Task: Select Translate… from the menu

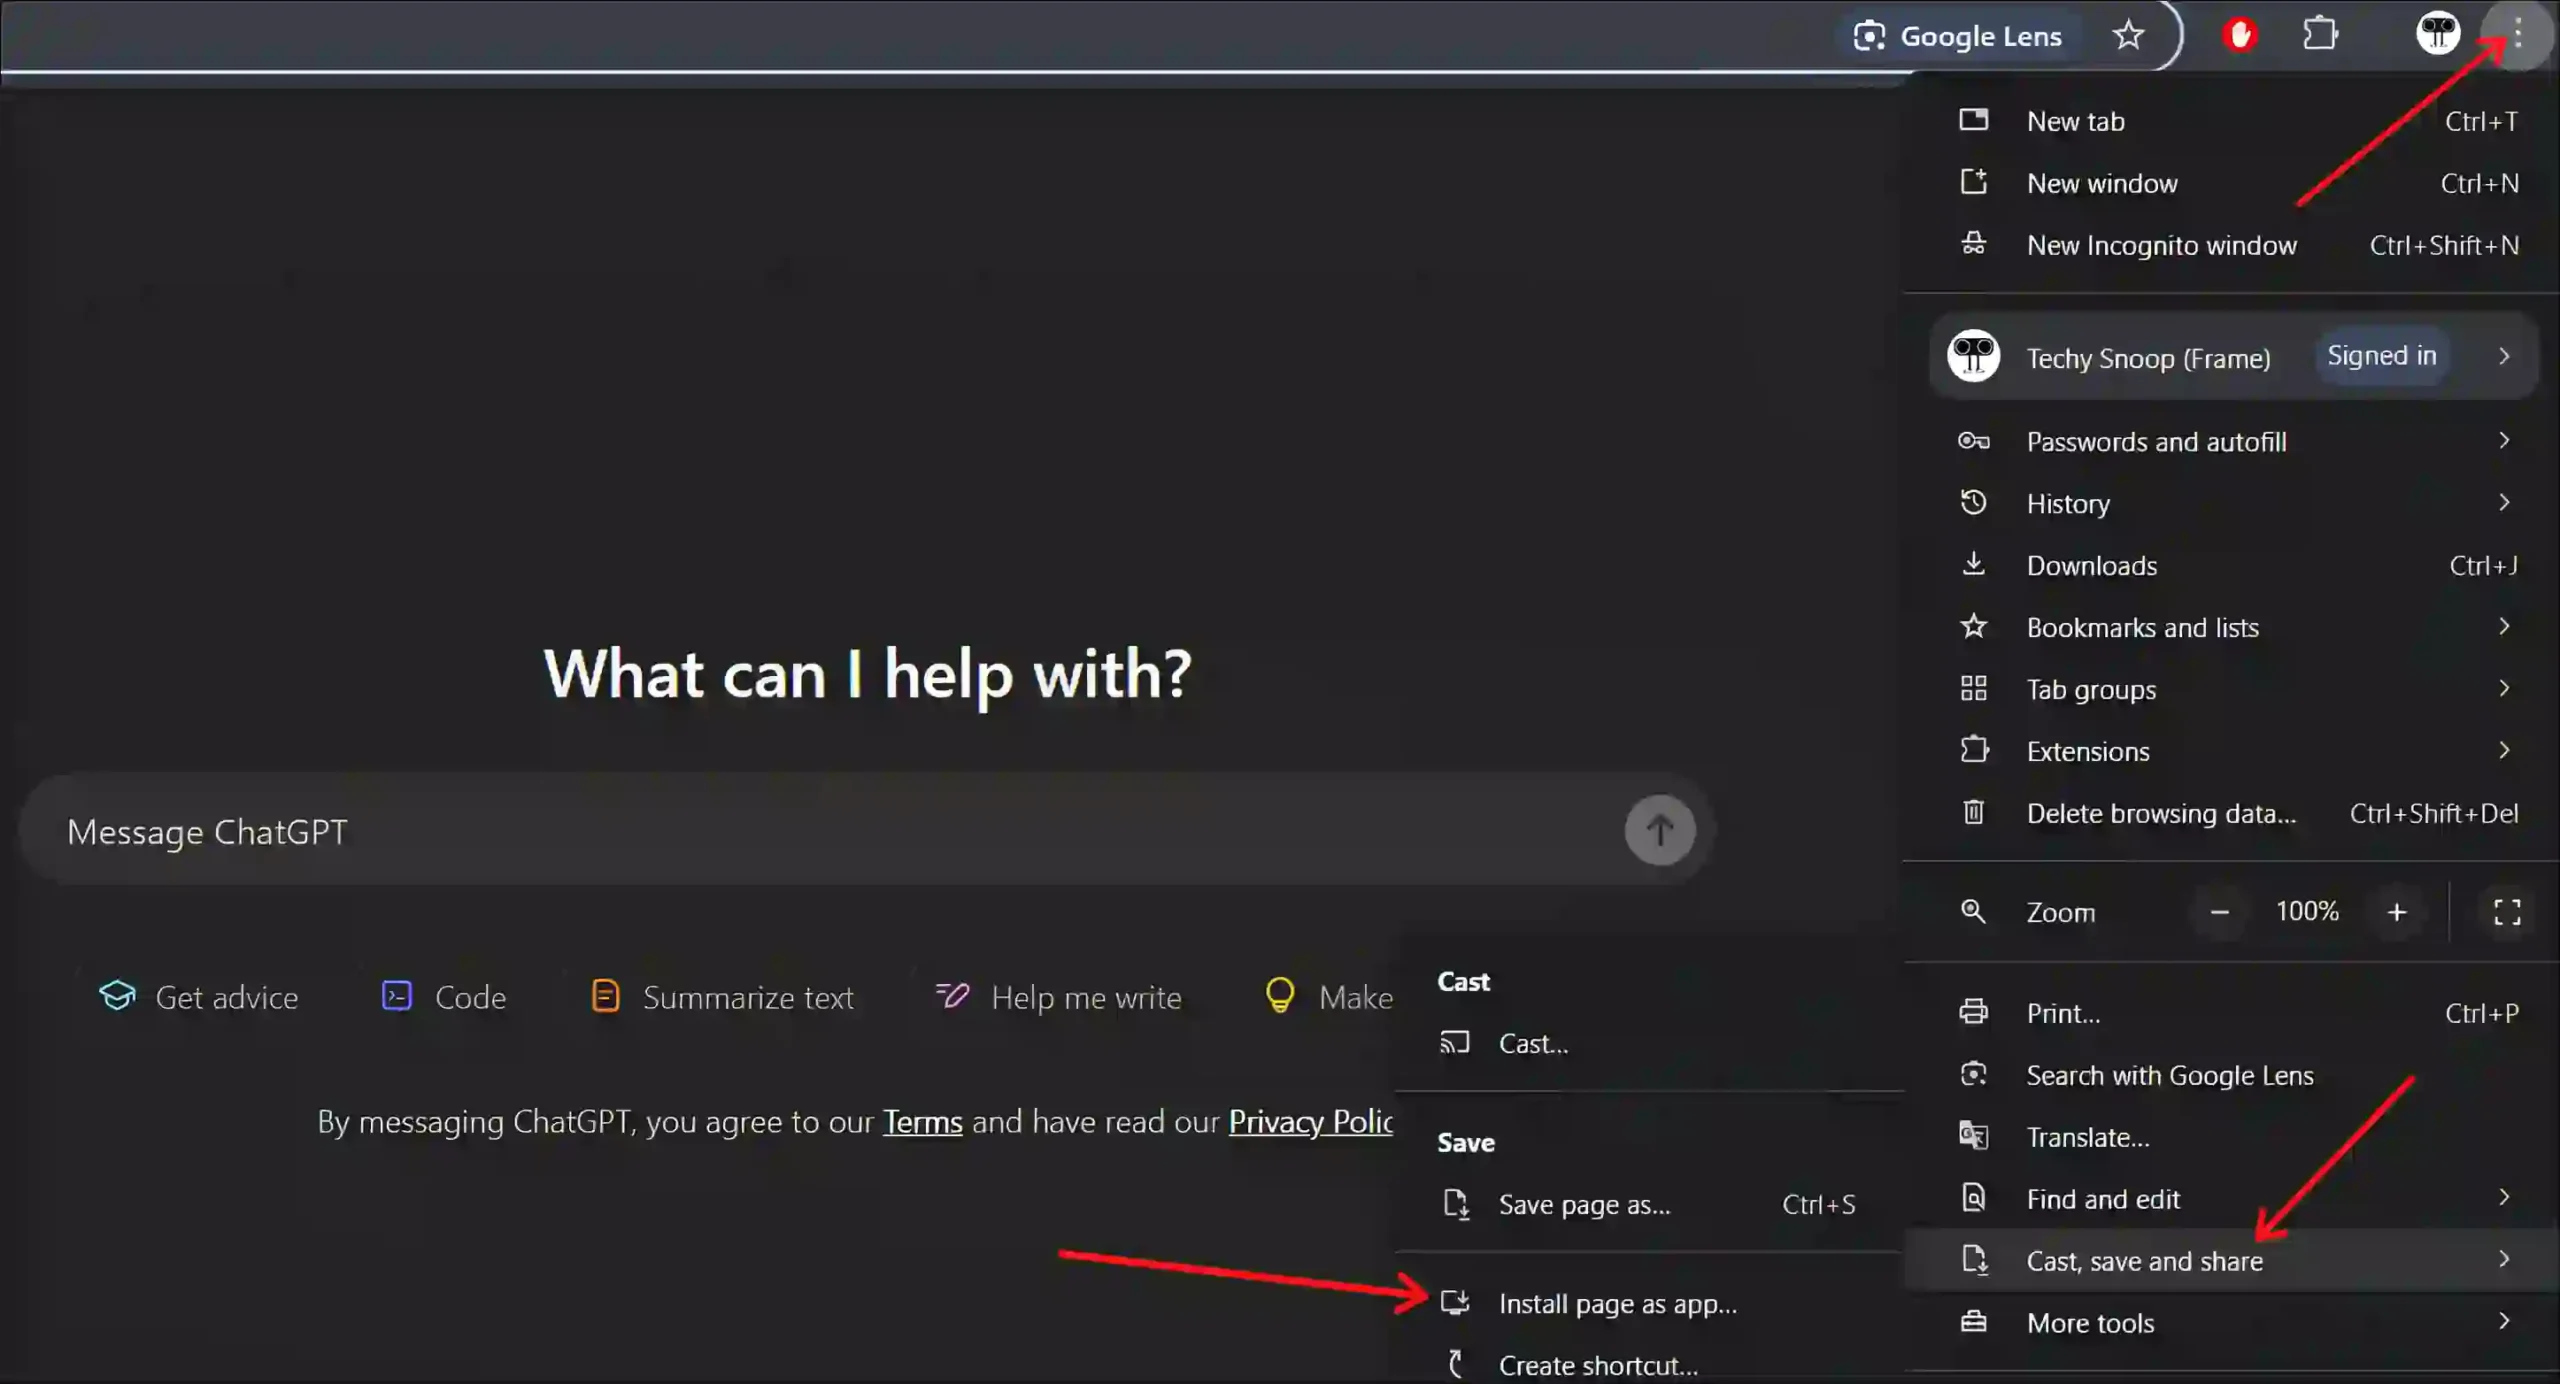Action: coord(2232,1137)
